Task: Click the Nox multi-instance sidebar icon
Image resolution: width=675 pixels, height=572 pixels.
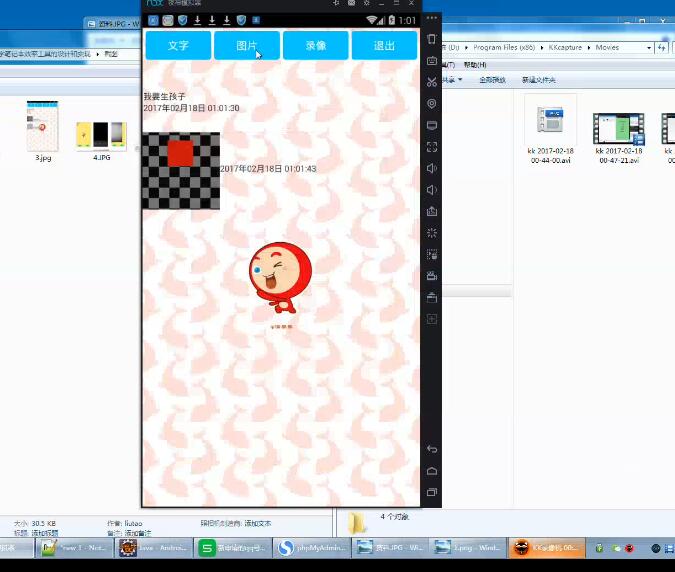Action: pyautogui.click(x=432, y=254)
